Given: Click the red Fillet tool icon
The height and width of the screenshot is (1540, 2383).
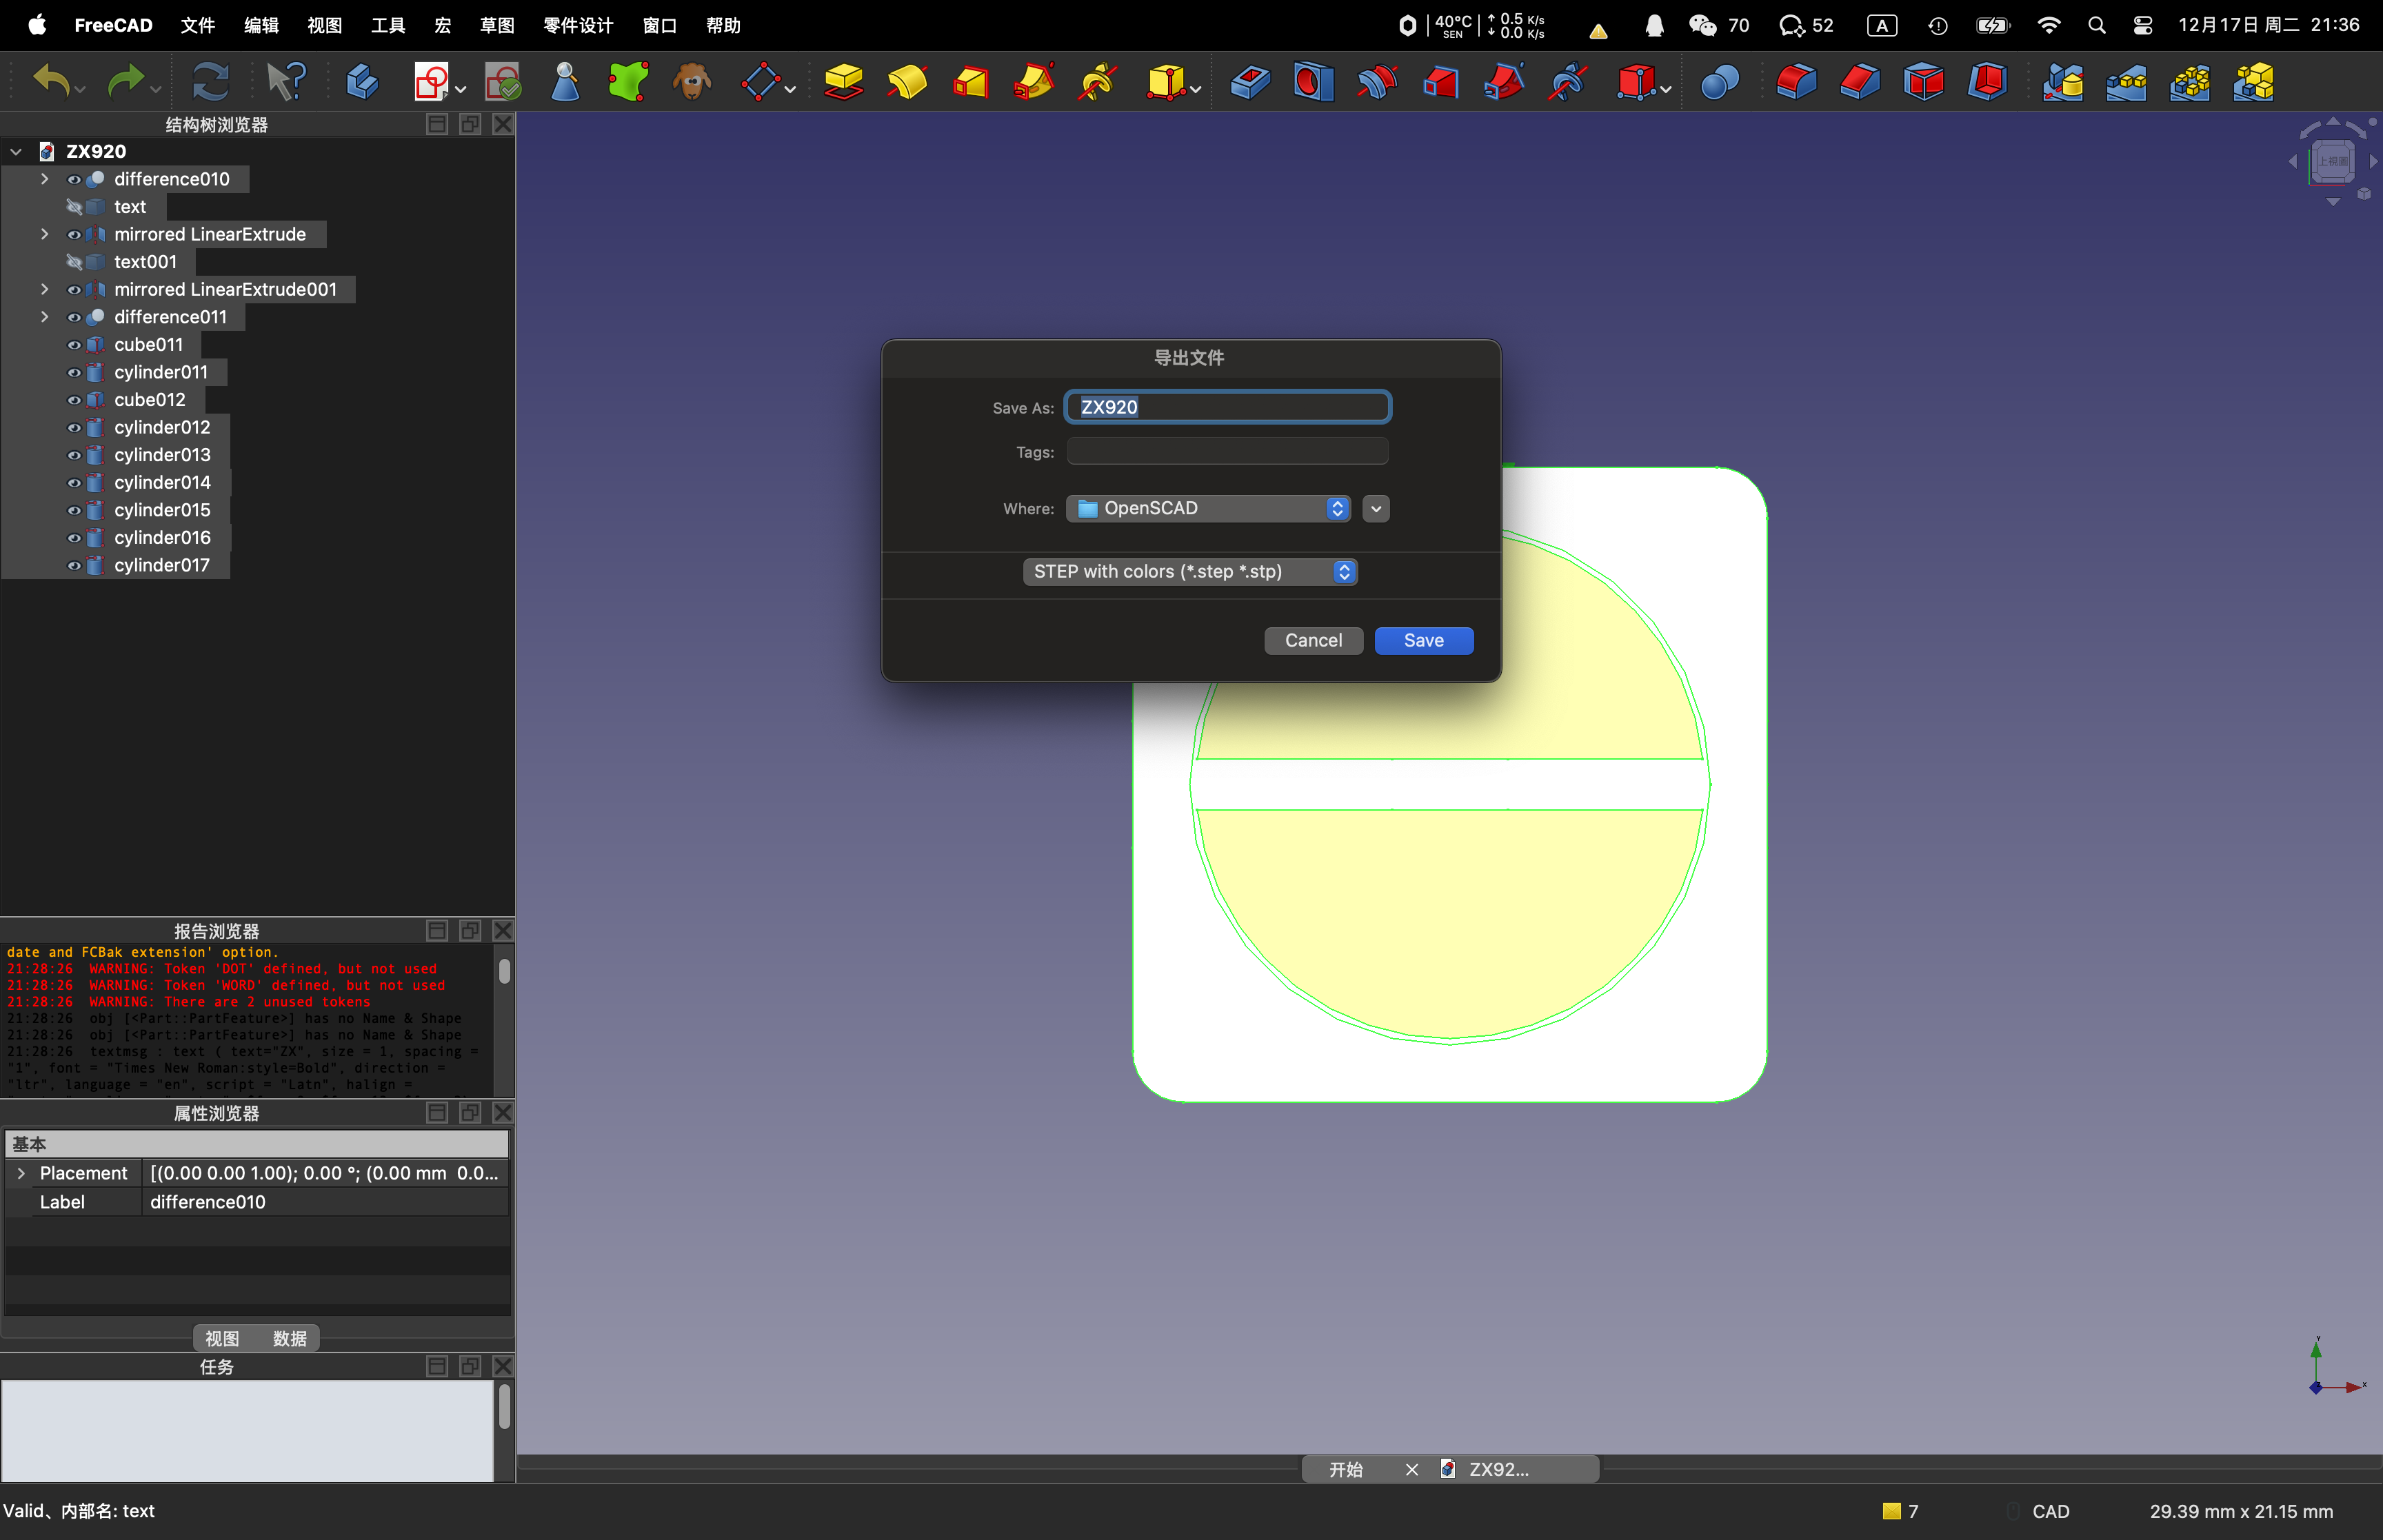Looking at the screenshot, I should pos(1796,82).
